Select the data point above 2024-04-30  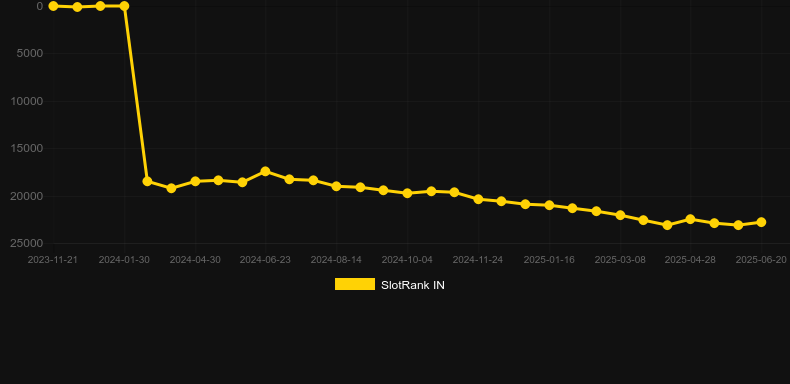[x=195, y=181]
